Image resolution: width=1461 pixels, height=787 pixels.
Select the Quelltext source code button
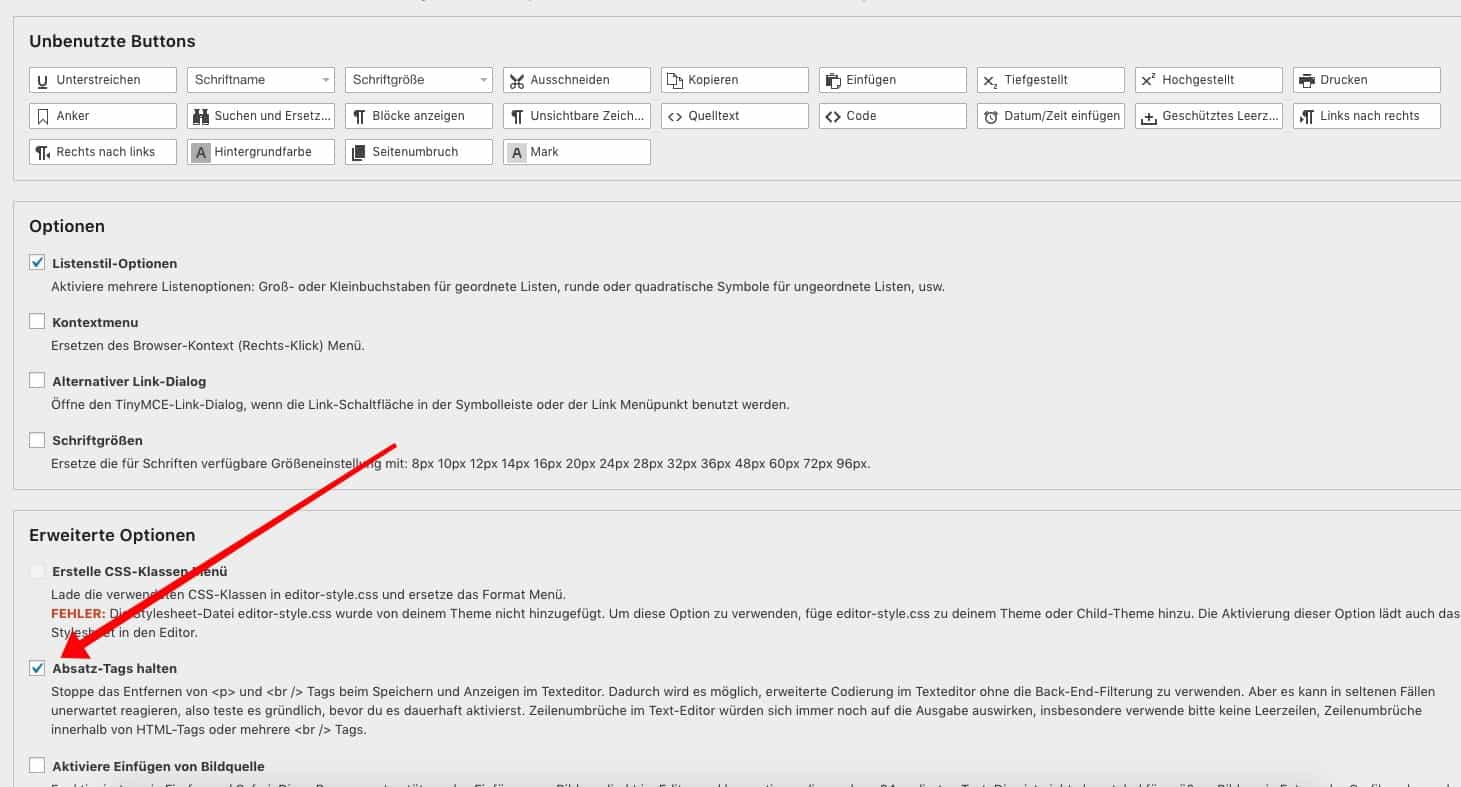[734, 116]
